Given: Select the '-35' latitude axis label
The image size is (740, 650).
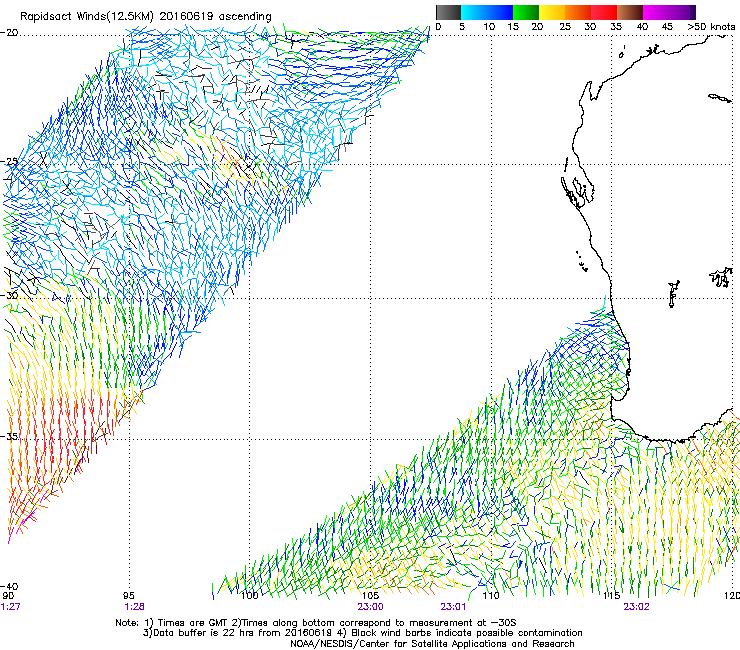Looking at the screenshot, I should (x=9, y=436).
